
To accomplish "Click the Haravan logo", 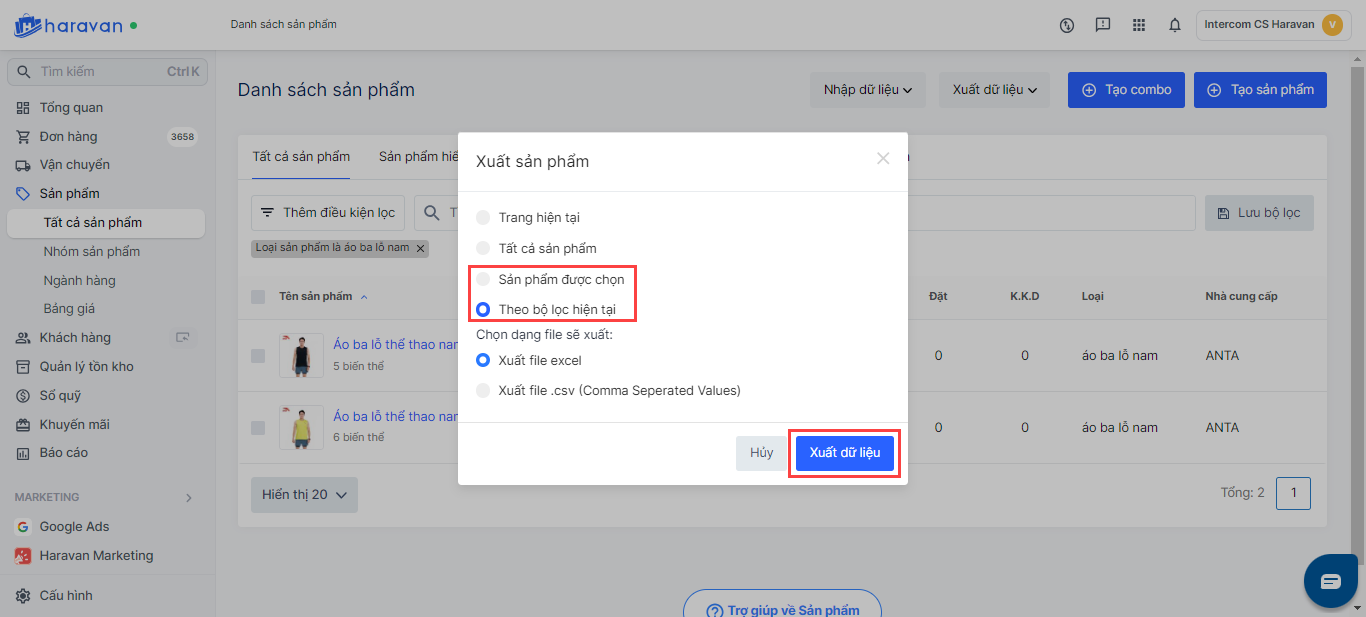I will [68, 25].
